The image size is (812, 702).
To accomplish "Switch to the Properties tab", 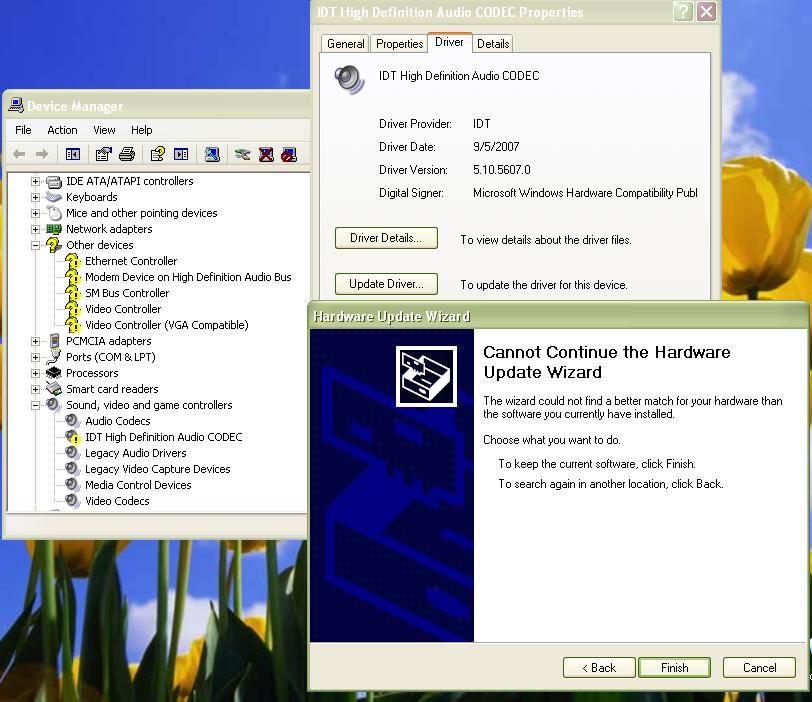I will point(399,44).
